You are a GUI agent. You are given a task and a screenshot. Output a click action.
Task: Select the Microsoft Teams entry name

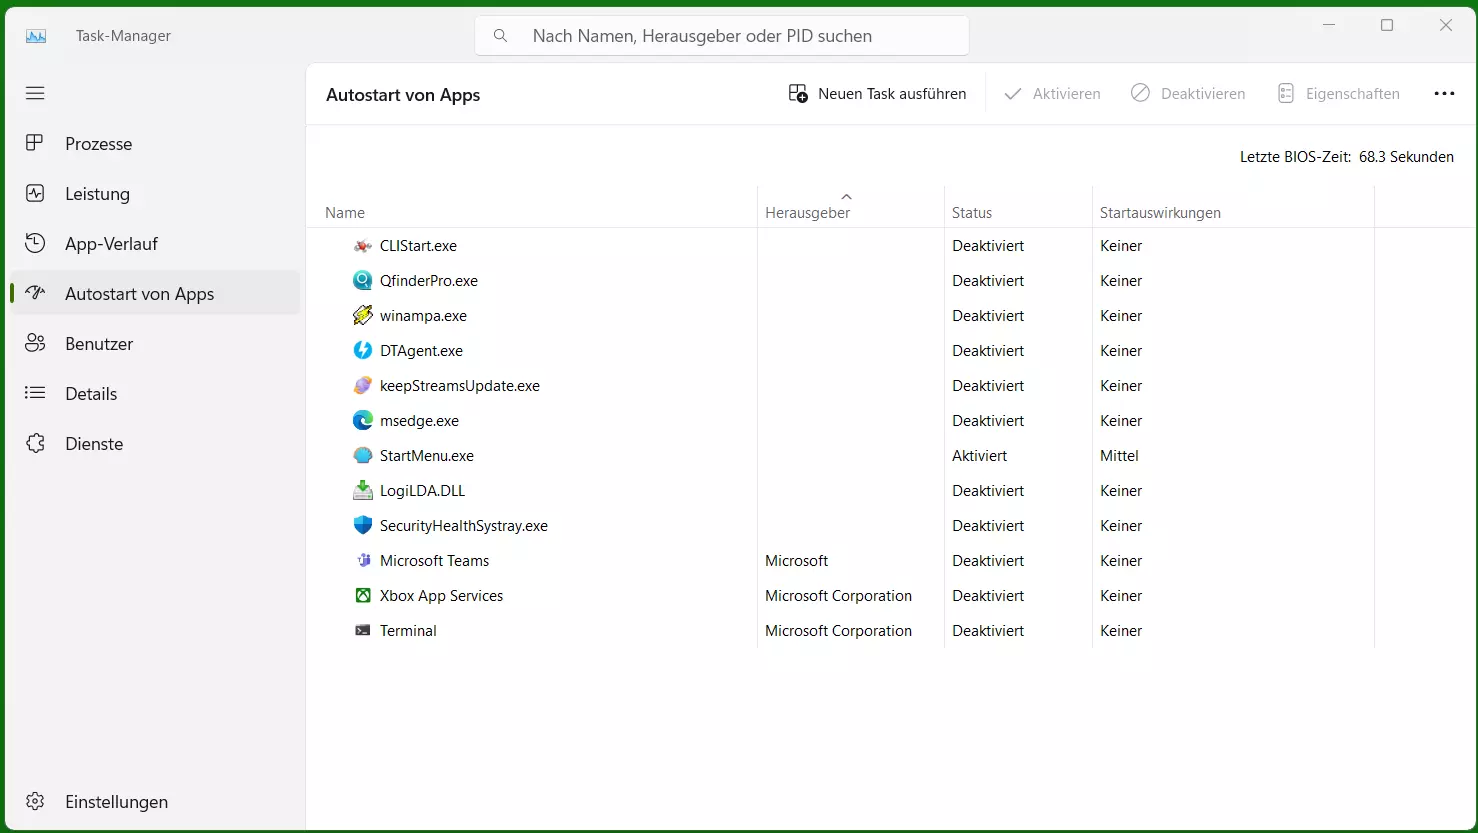pyautogui.click(x=434, y=560)
